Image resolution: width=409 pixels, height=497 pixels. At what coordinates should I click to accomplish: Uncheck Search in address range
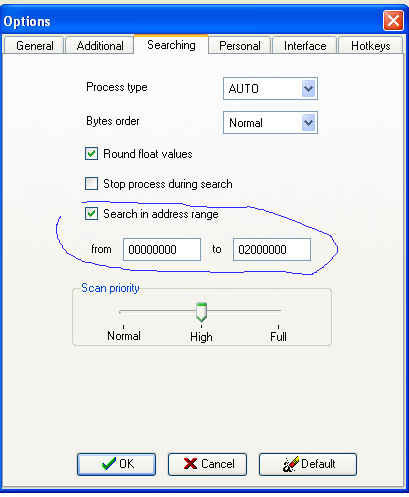(x=91, y=213)
